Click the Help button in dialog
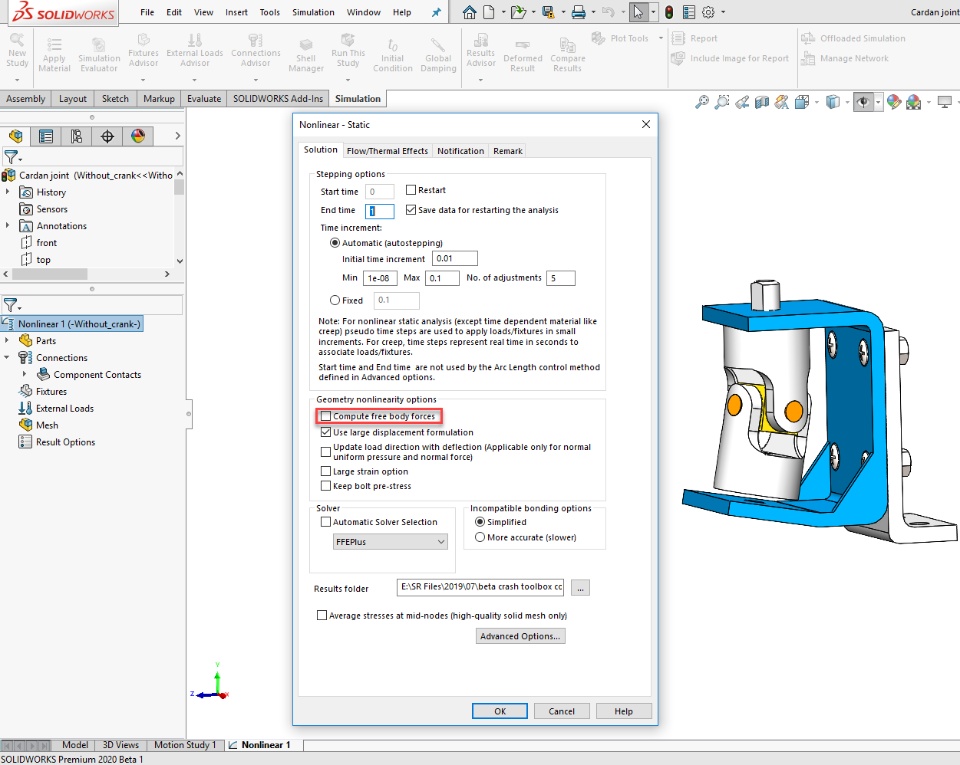The image size is (960, 765). (x=623, y=711)
